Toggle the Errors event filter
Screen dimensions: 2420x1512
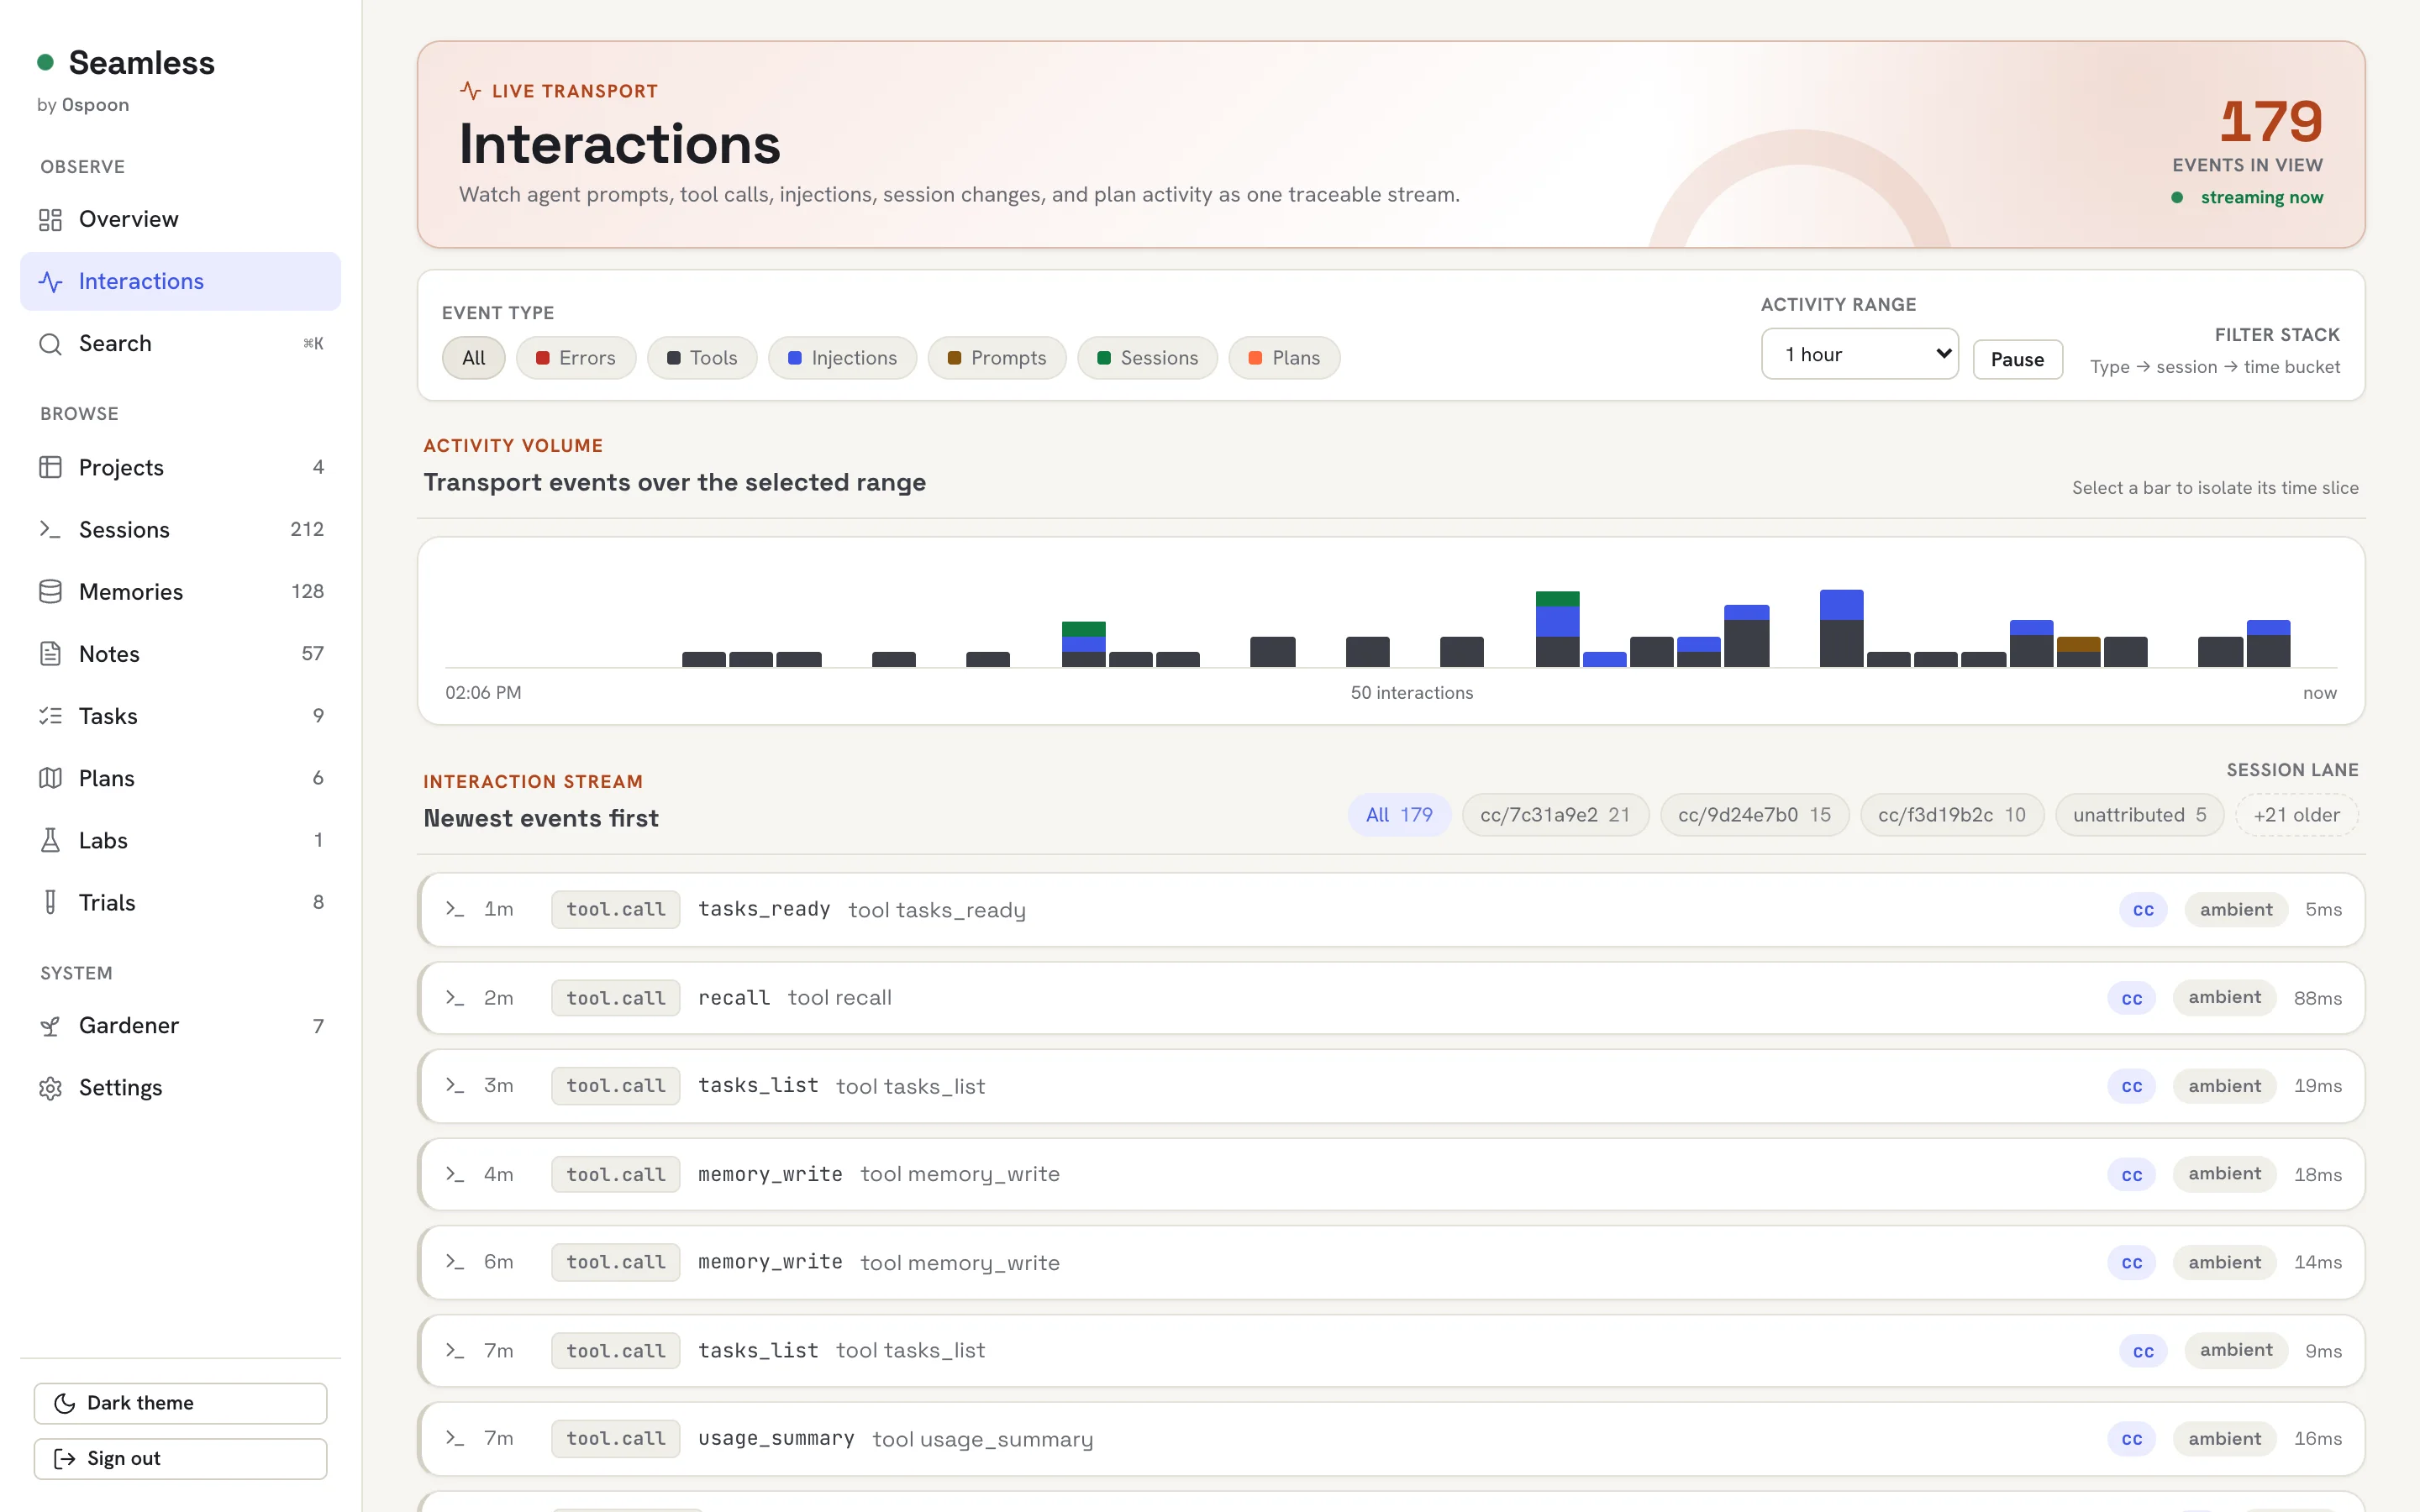(x=576, y=358)
